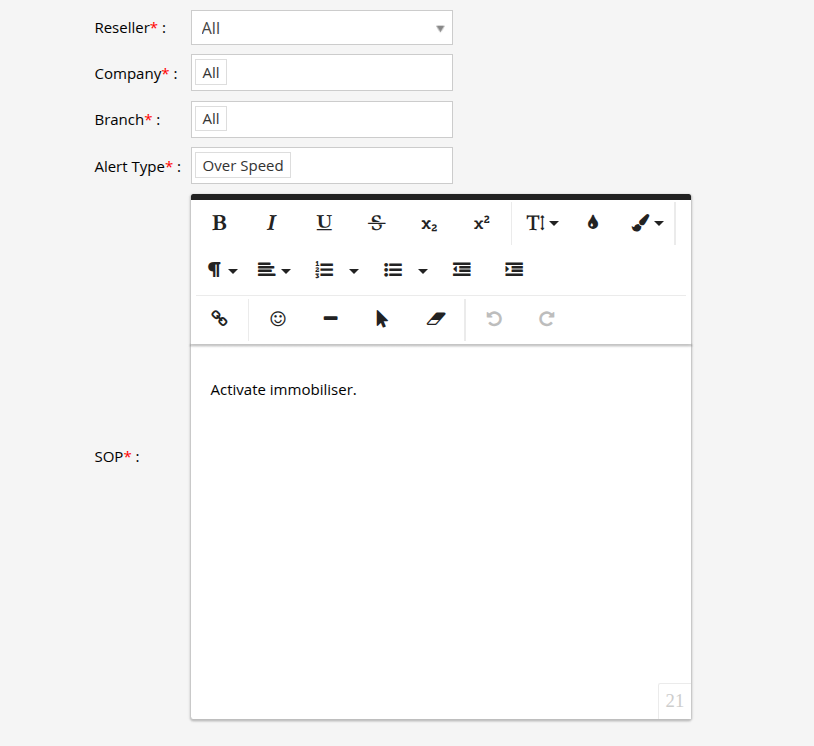Viewport: 814px width, 746px height.
Task: Open the text color droplet picker
Action: 593,223
